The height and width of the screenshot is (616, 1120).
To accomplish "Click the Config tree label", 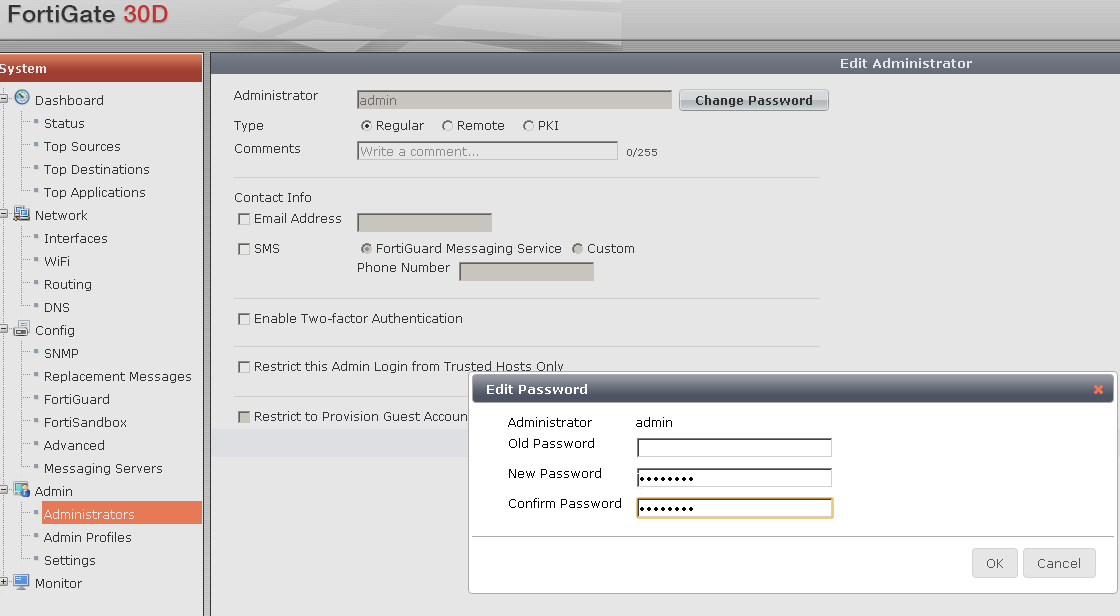I will pos(55,330).
